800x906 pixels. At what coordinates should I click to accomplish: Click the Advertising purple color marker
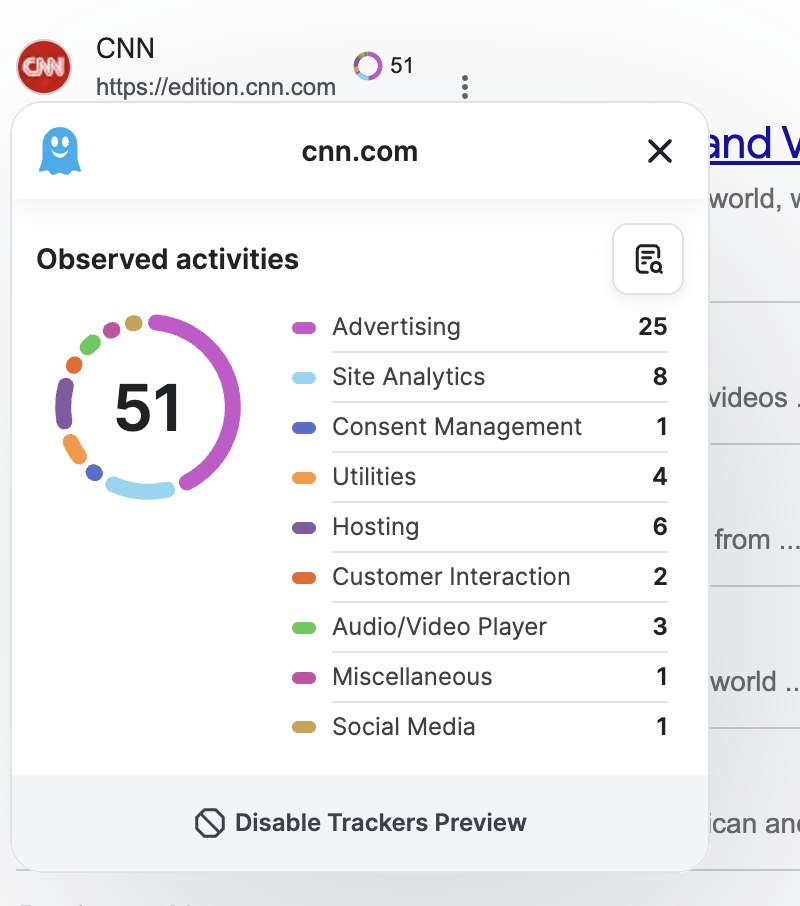(x=304, y=328)
